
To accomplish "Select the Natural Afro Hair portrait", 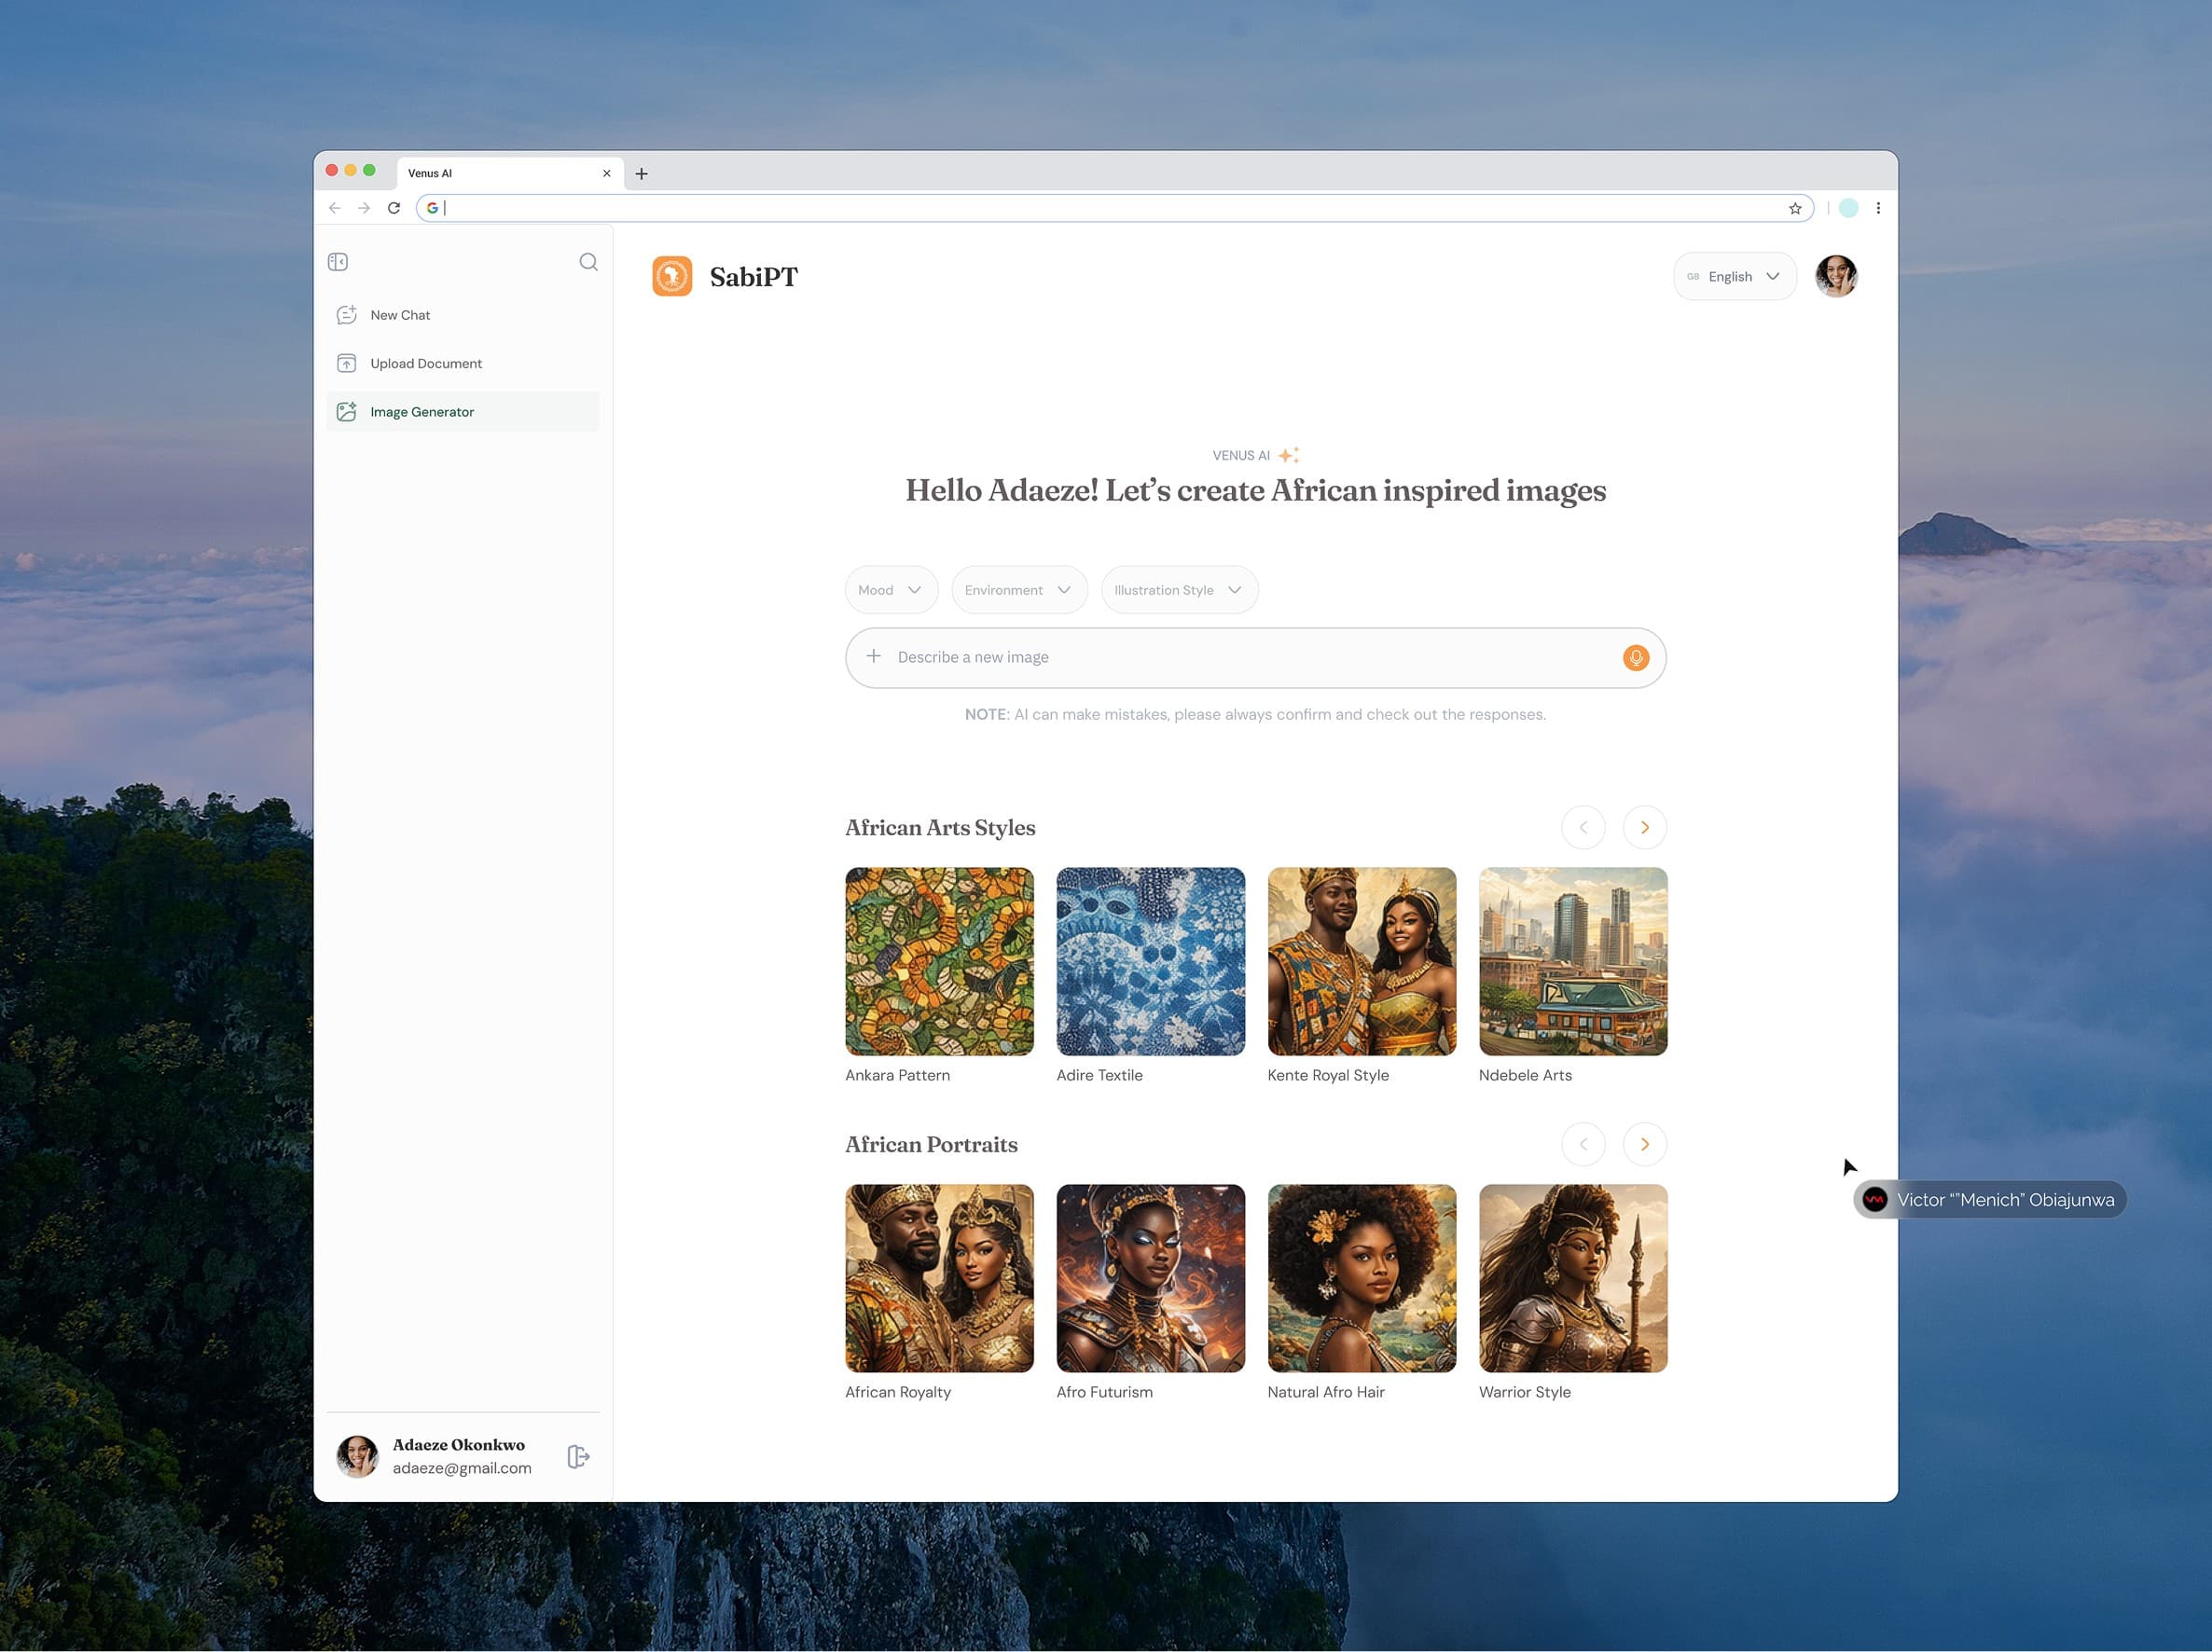I will click(x=1362, y=1278).
